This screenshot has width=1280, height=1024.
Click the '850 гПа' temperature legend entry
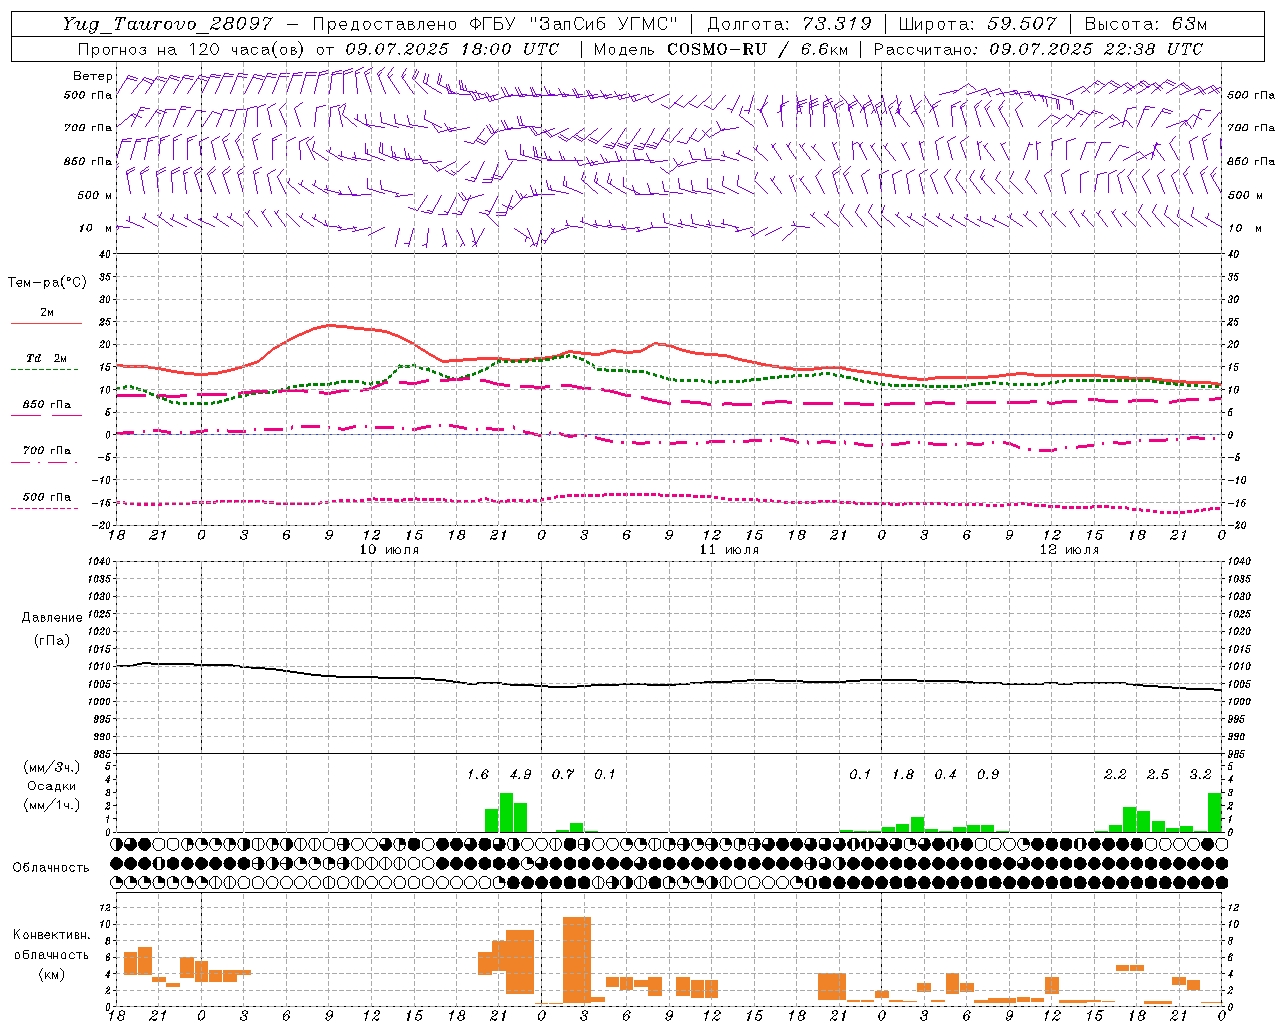tap(47, 405)
